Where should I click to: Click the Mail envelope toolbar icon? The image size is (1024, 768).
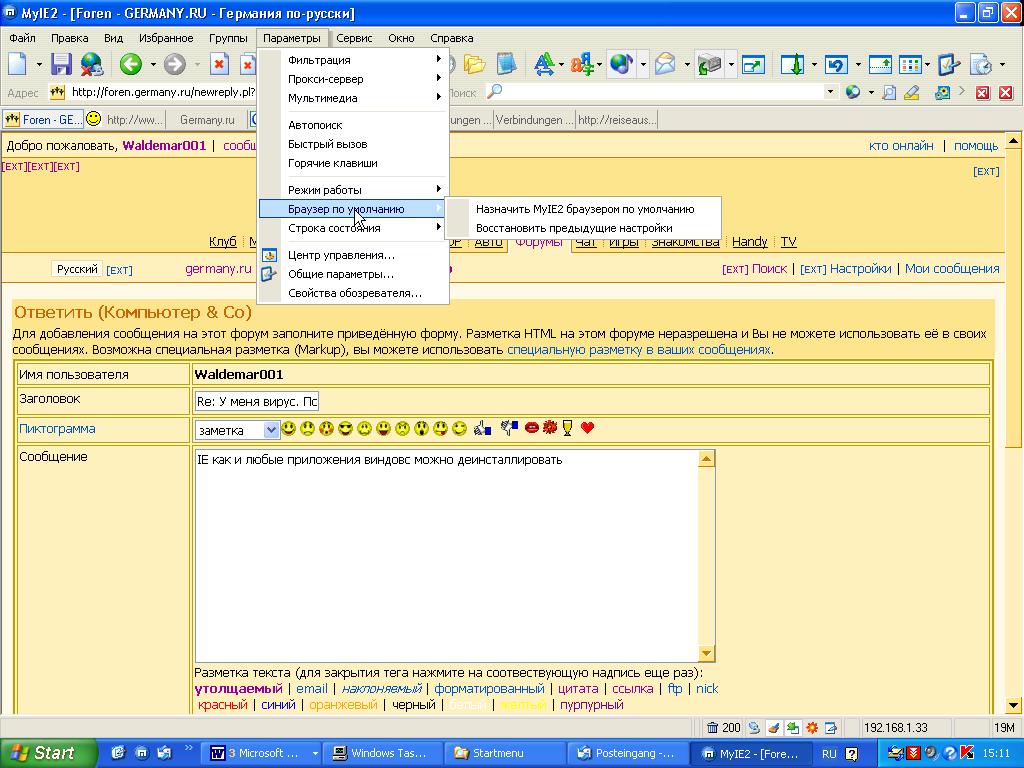(x=665, y=64)
